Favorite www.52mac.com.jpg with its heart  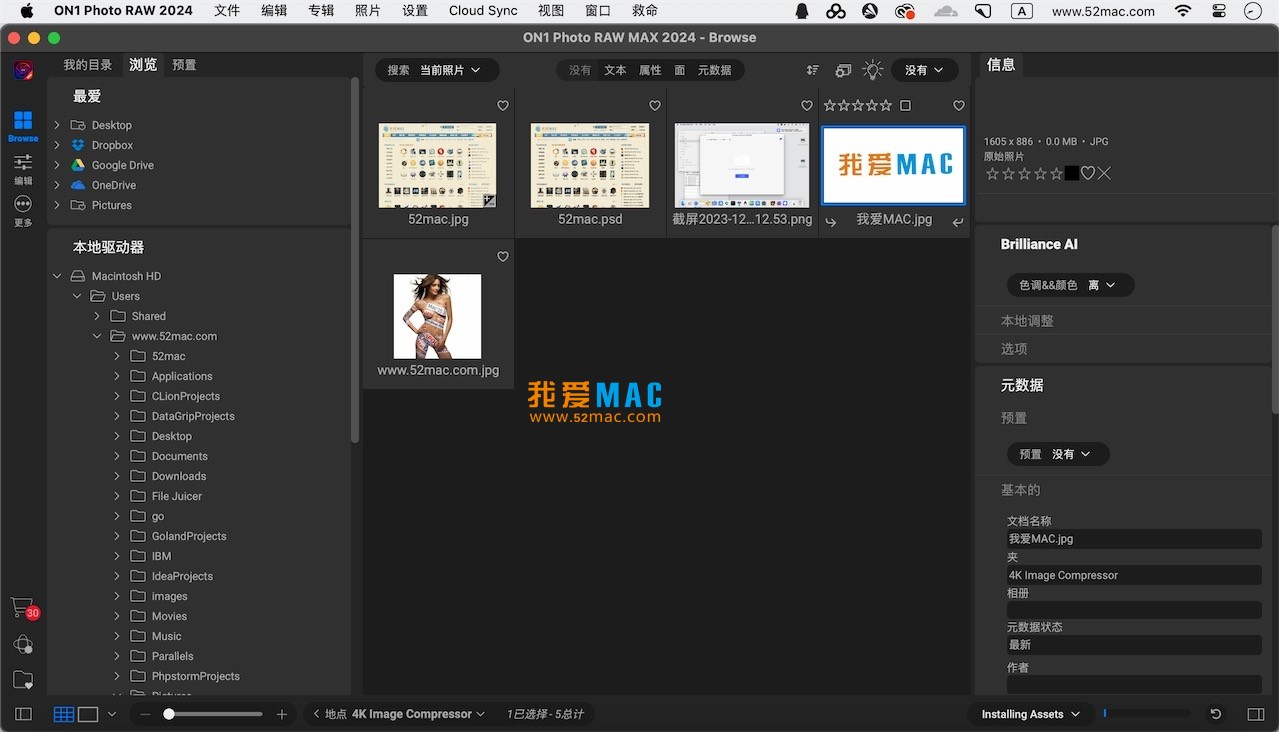503,257
